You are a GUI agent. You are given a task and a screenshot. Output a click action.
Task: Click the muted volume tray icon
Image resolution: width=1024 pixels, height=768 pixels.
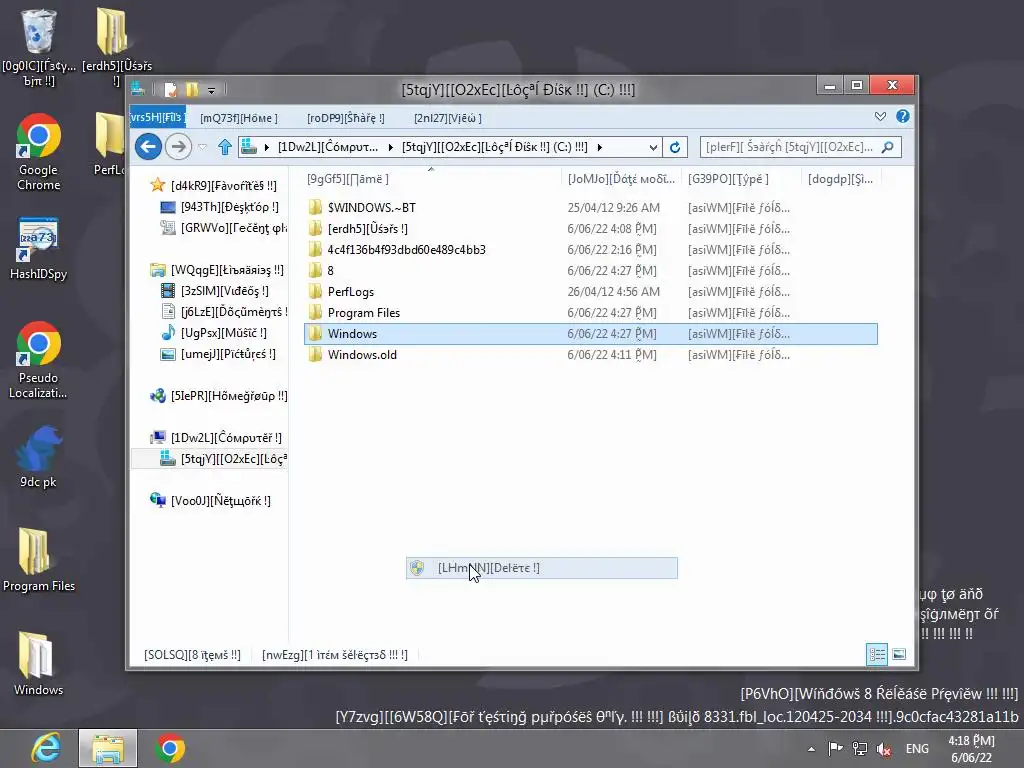(884, 749)
